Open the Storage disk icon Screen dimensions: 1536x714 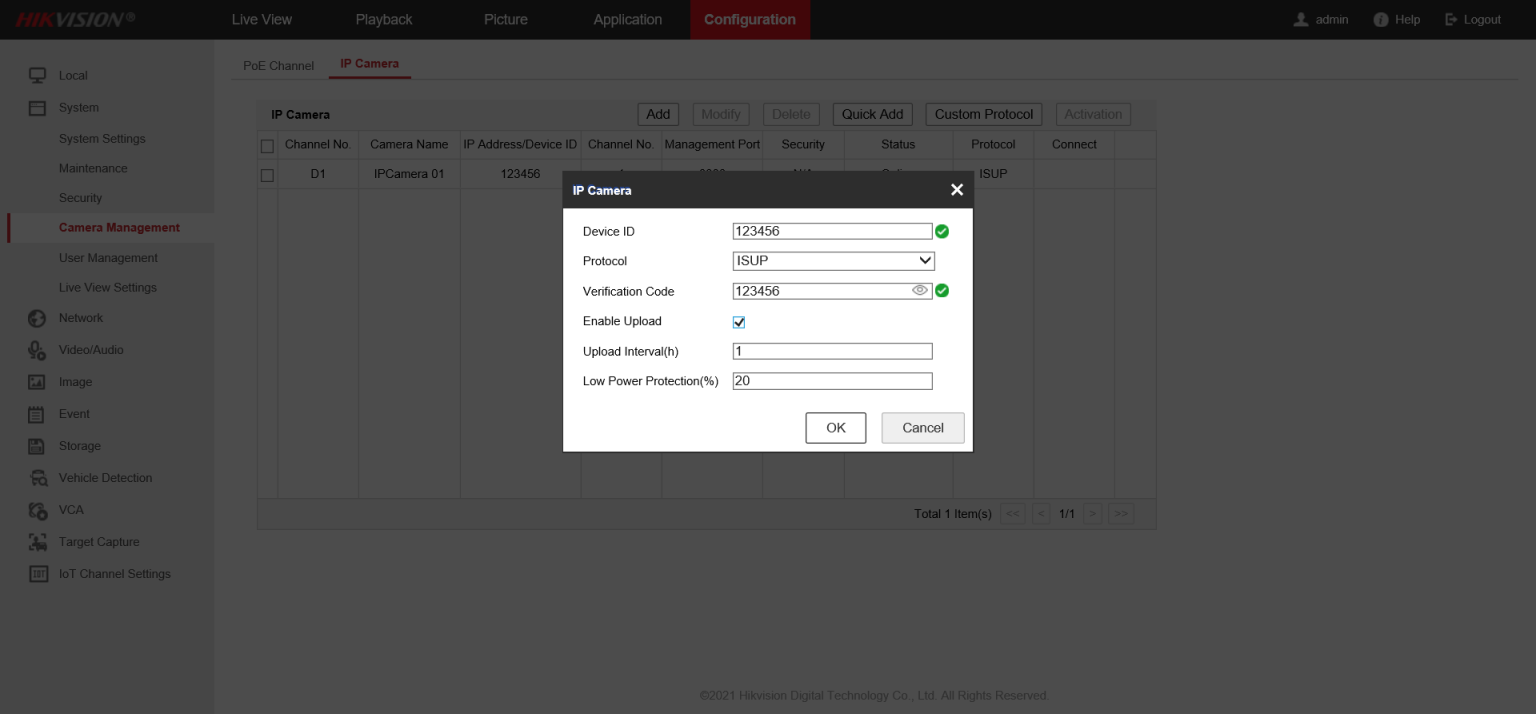37,446
